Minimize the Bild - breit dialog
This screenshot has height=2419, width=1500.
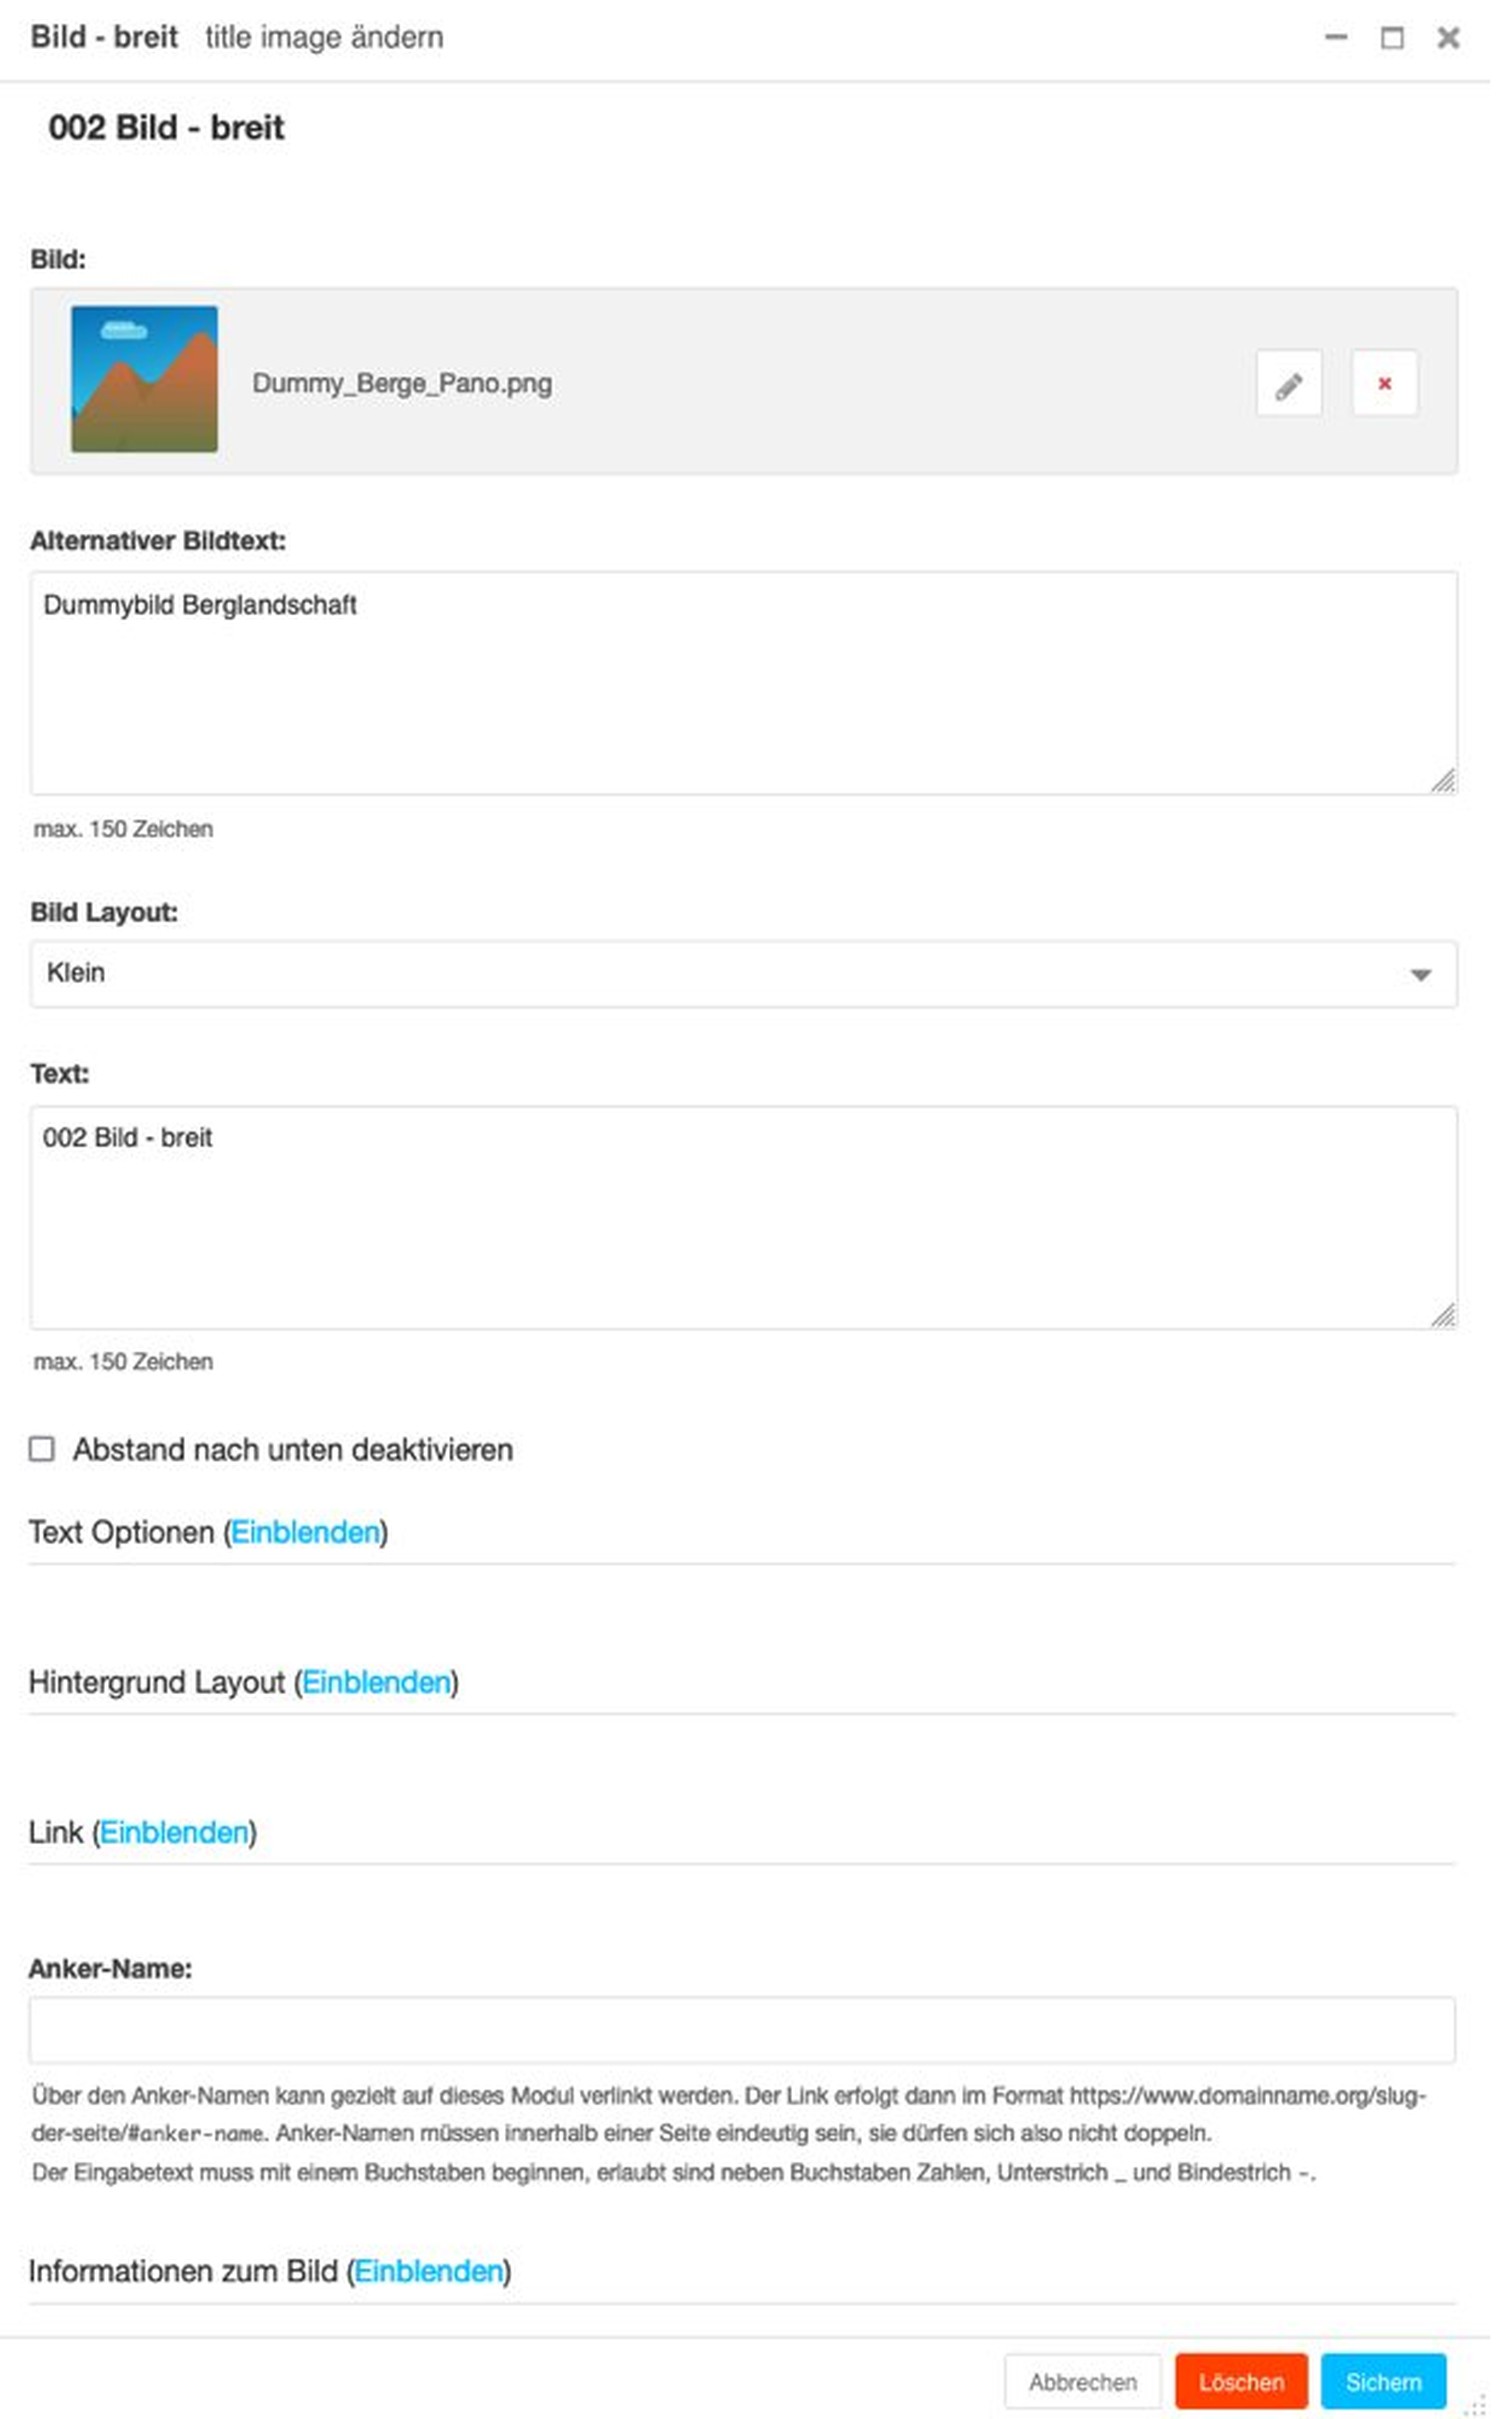pyautogui.click(x=1336, y=37)
